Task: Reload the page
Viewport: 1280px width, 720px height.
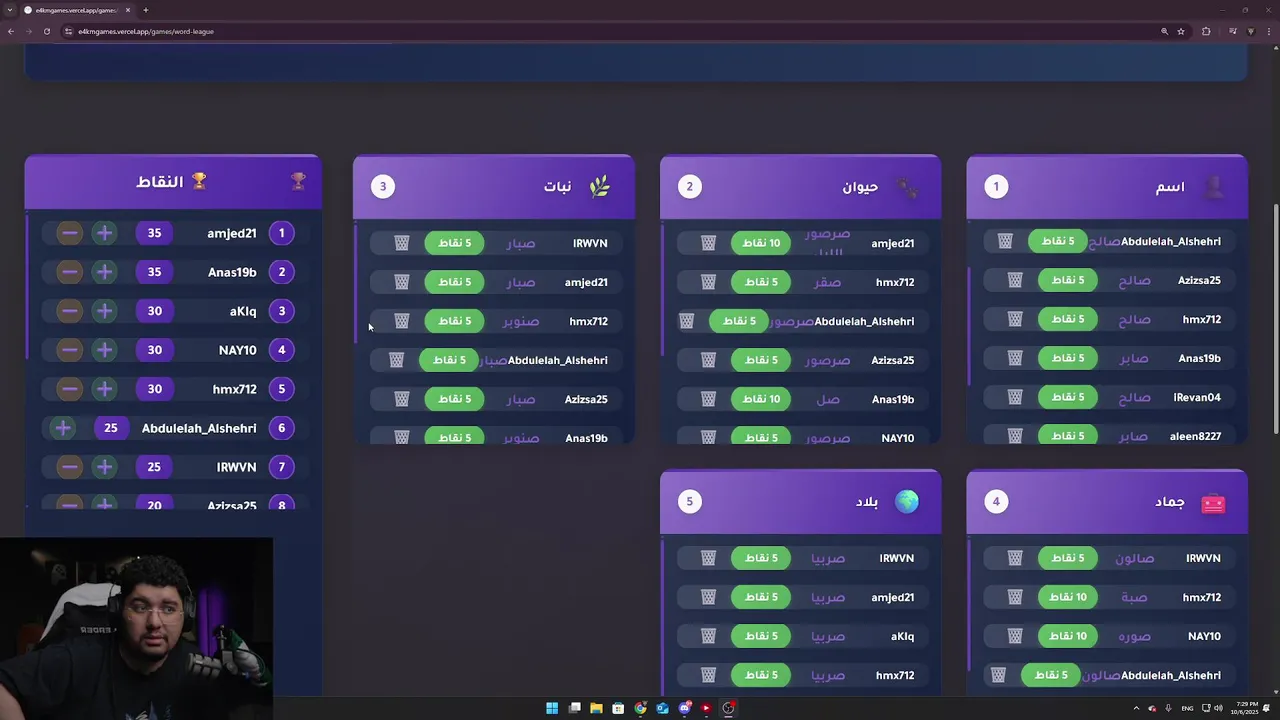Action: [46, 31]
